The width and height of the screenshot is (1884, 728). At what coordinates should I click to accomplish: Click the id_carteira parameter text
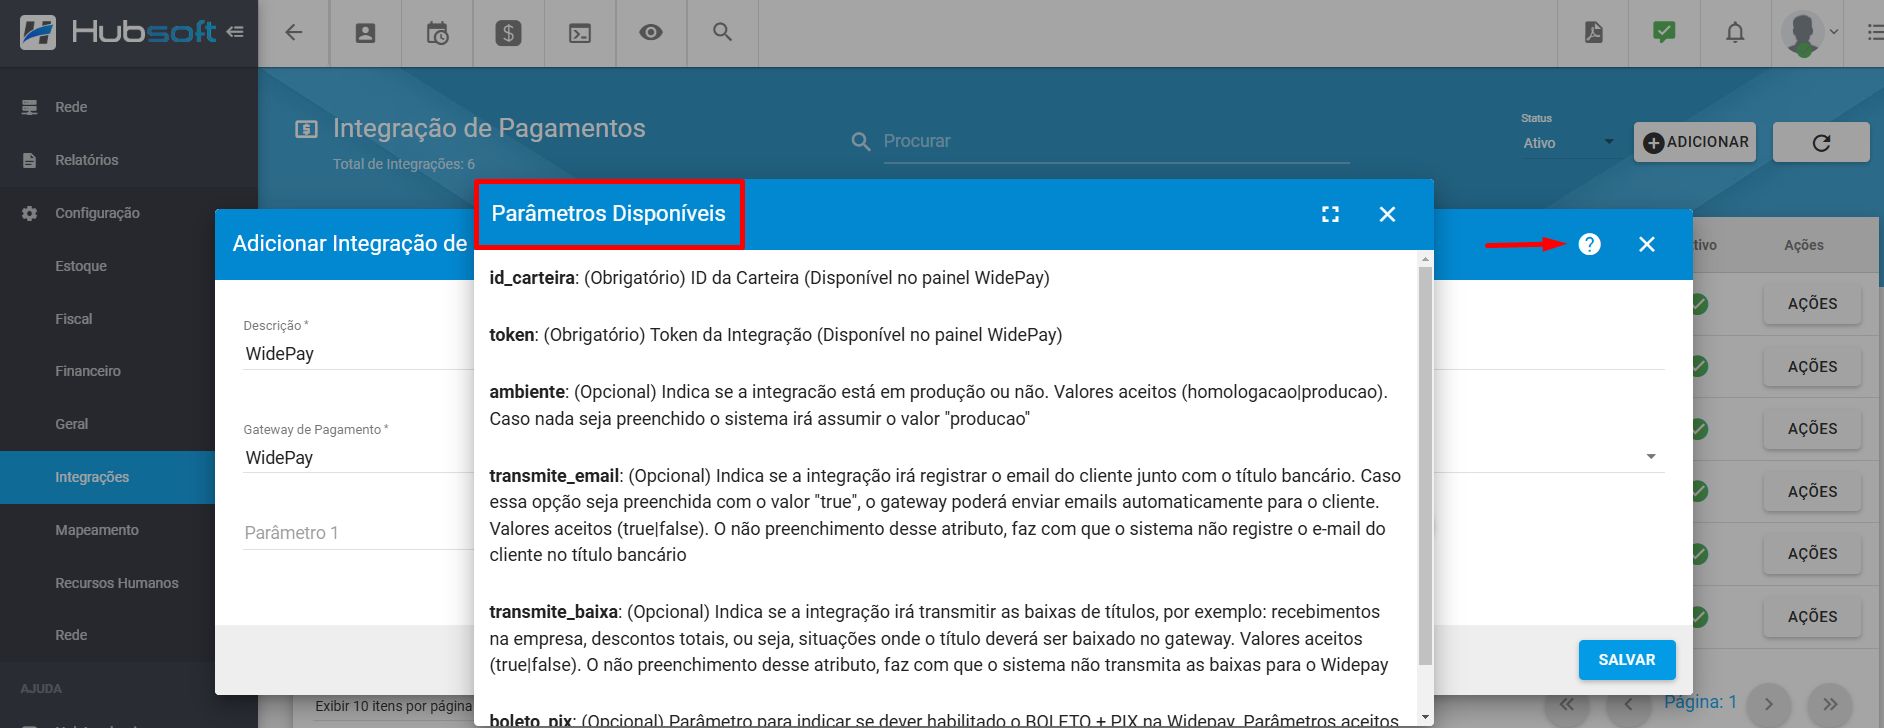(x=769, y=278)
